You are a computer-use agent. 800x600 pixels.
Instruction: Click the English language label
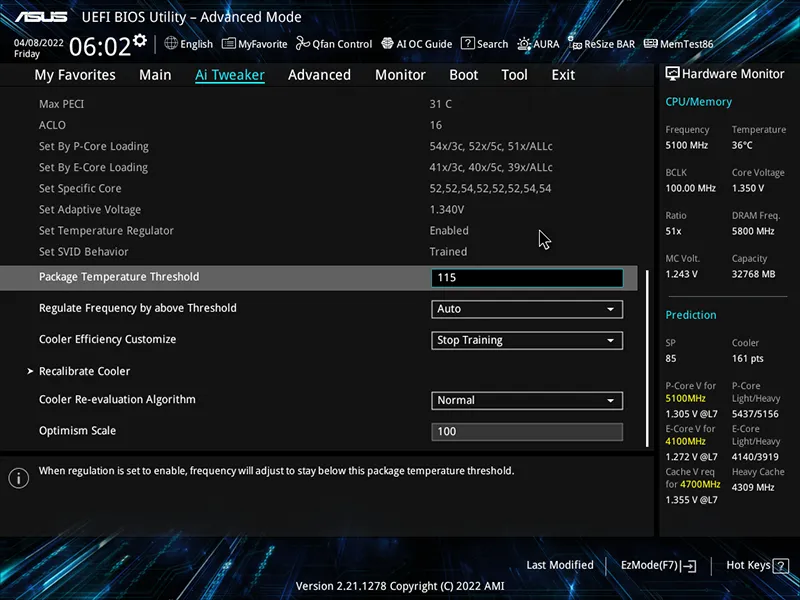[196, 44]
